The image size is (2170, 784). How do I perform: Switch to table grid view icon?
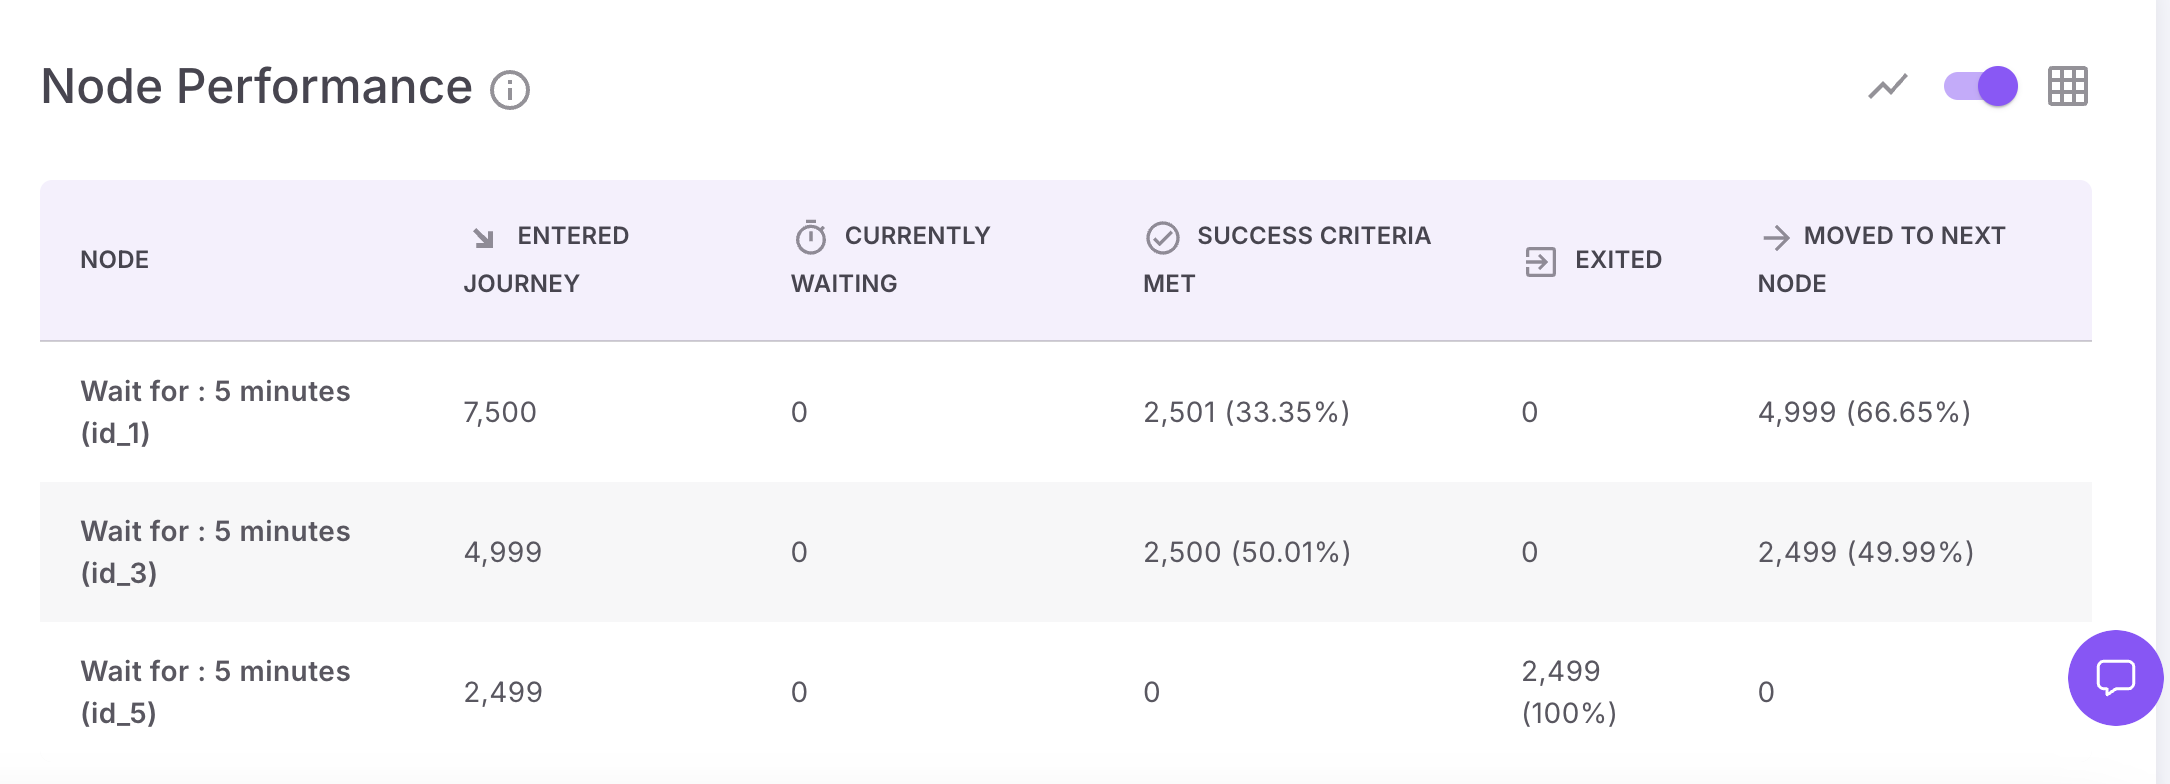2067,87
